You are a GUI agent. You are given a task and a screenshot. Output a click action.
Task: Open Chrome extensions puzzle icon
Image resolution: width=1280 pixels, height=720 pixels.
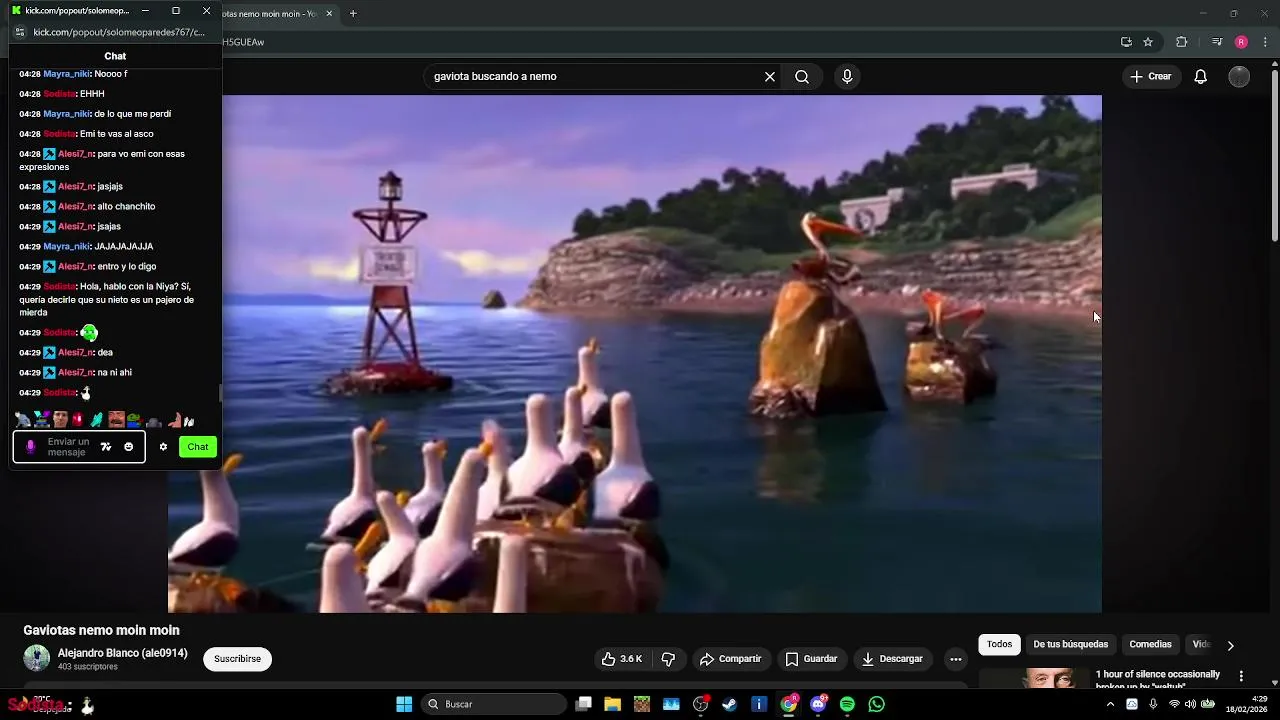[x=1182, y=42]
